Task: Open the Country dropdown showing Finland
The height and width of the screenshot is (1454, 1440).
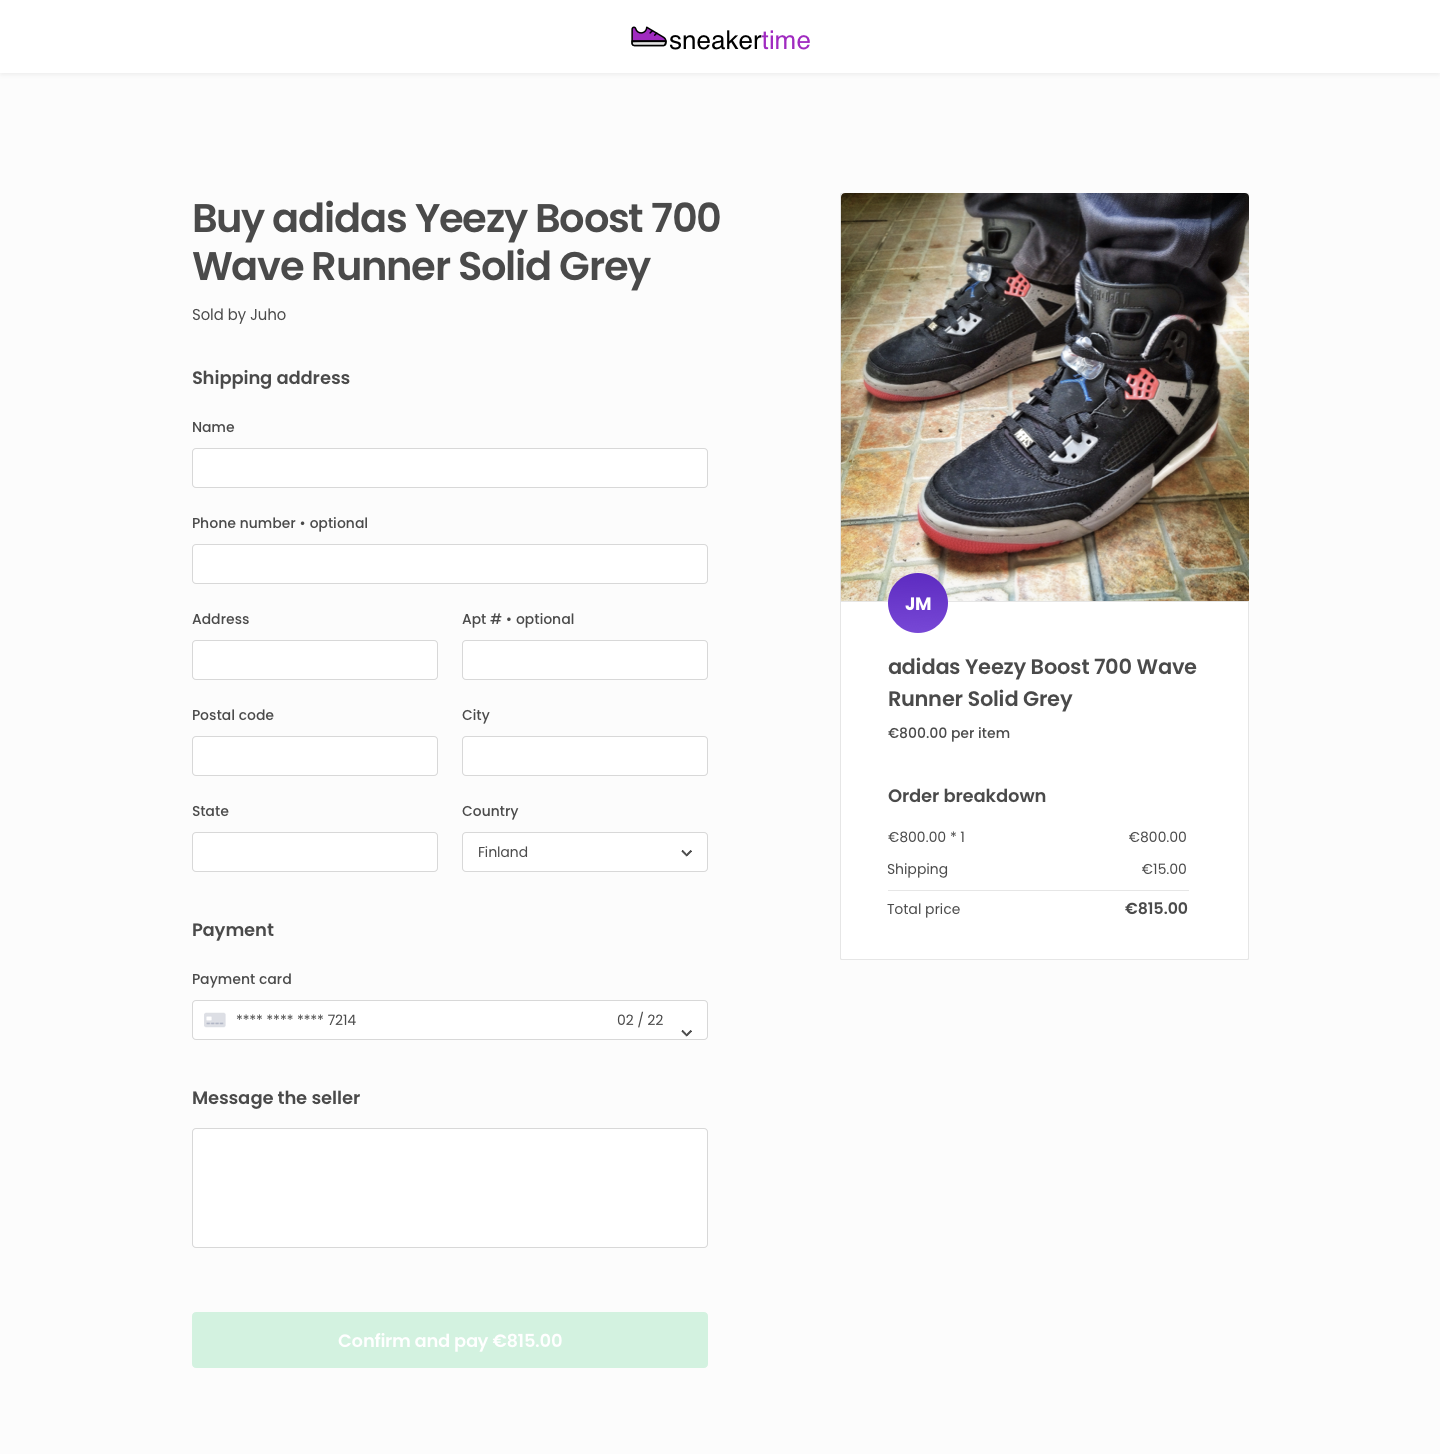Action: click(x=584, y=852)
